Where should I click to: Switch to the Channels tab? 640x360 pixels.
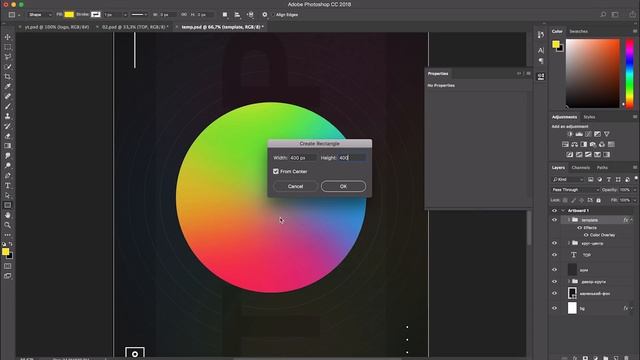coord(580,168)
